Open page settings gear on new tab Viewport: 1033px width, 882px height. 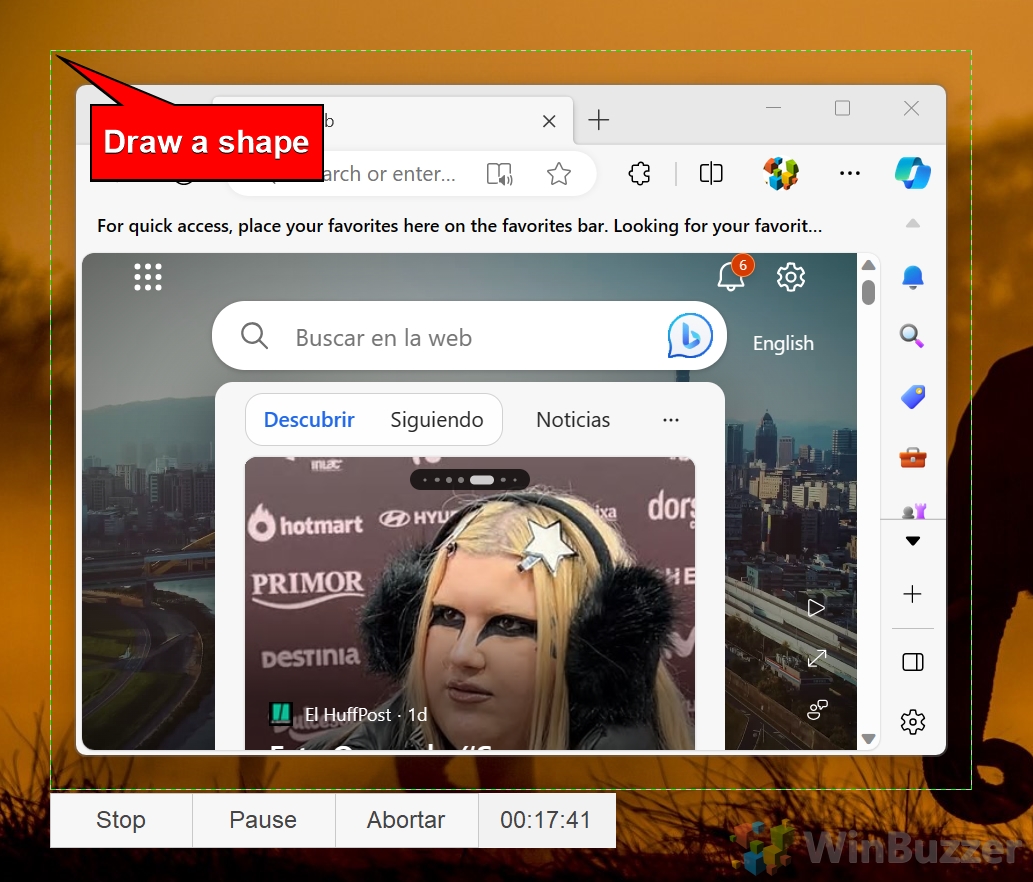(791, 277)
